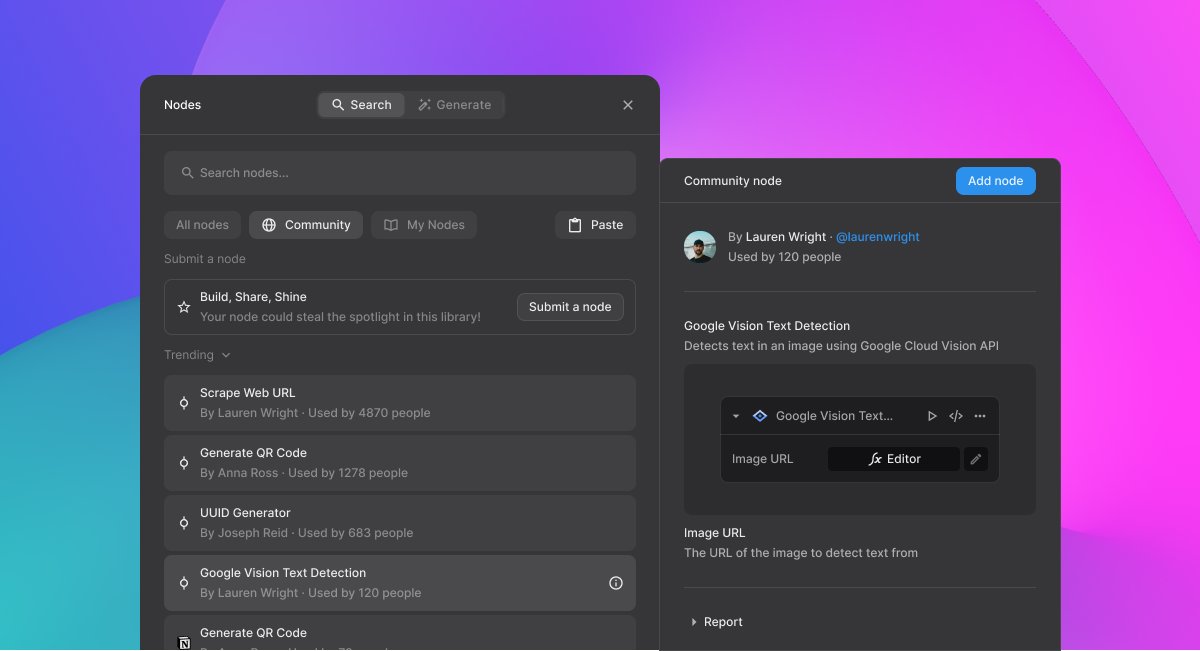Click the globe icon on Community tab
1200x651 pixels.
[x=269, y=225]
